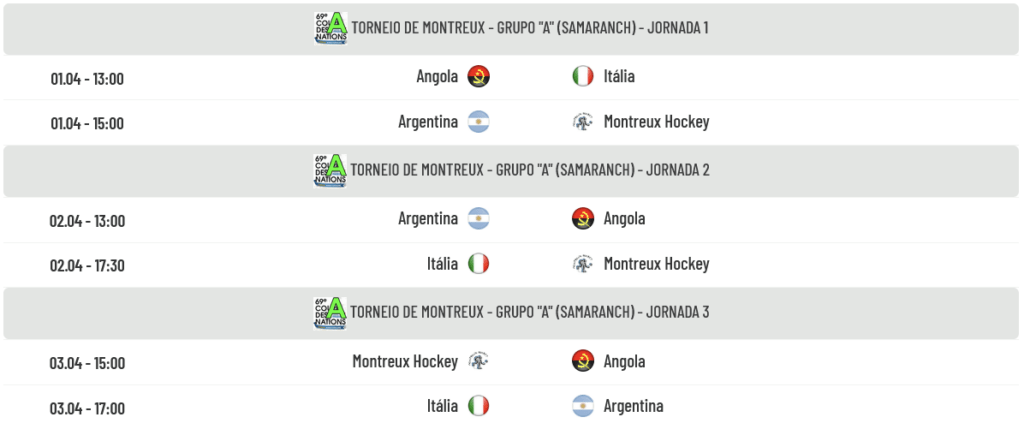The image size is (1024, 429).
Task: Click Argentina flag in 01.04 15:00 match
Action: [478, 122]
